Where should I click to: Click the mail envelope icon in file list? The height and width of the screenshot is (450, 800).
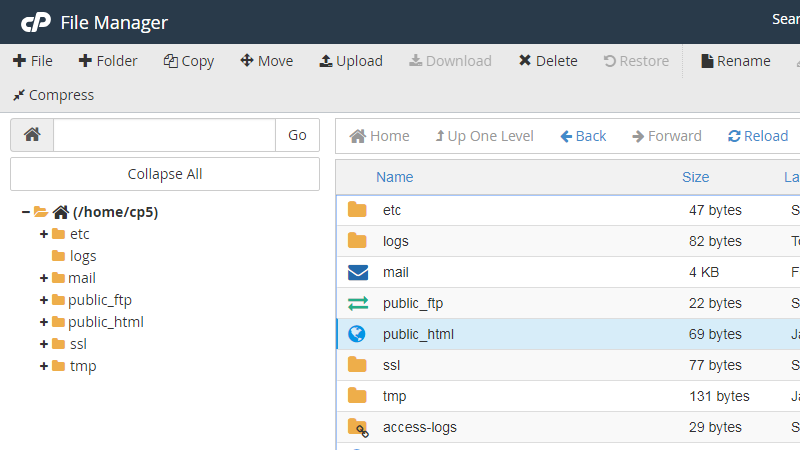pos(358,272)
